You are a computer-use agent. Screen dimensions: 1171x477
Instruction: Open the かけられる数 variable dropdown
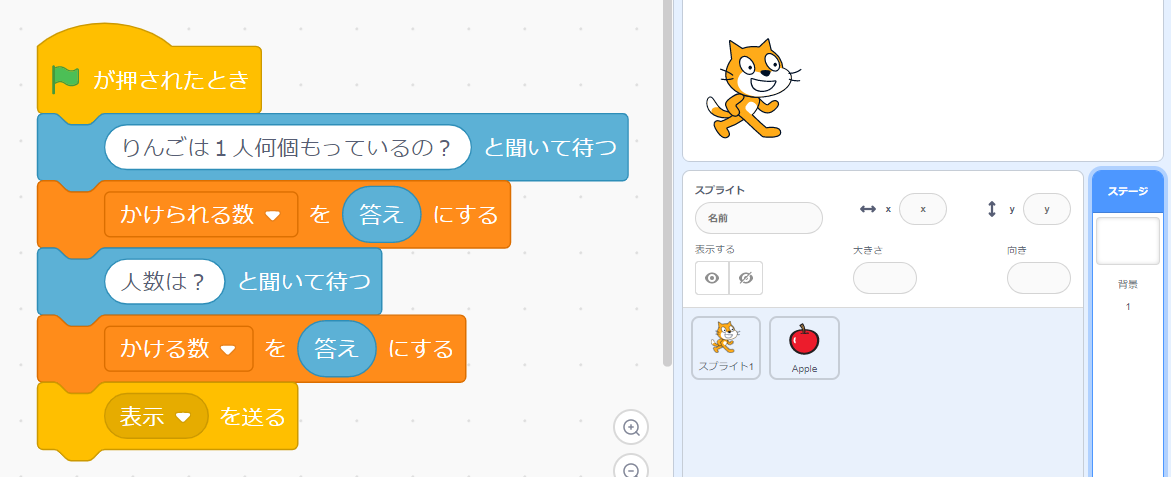(272, 216)
